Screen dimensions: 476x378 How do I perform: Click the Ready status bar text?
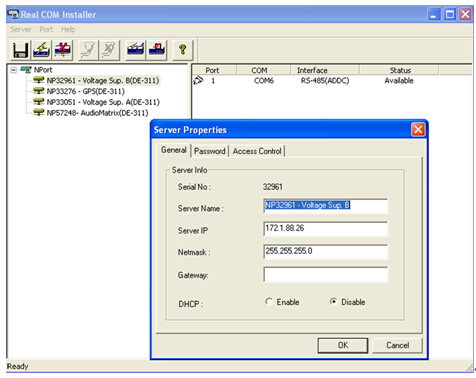[x=17, y=366]
